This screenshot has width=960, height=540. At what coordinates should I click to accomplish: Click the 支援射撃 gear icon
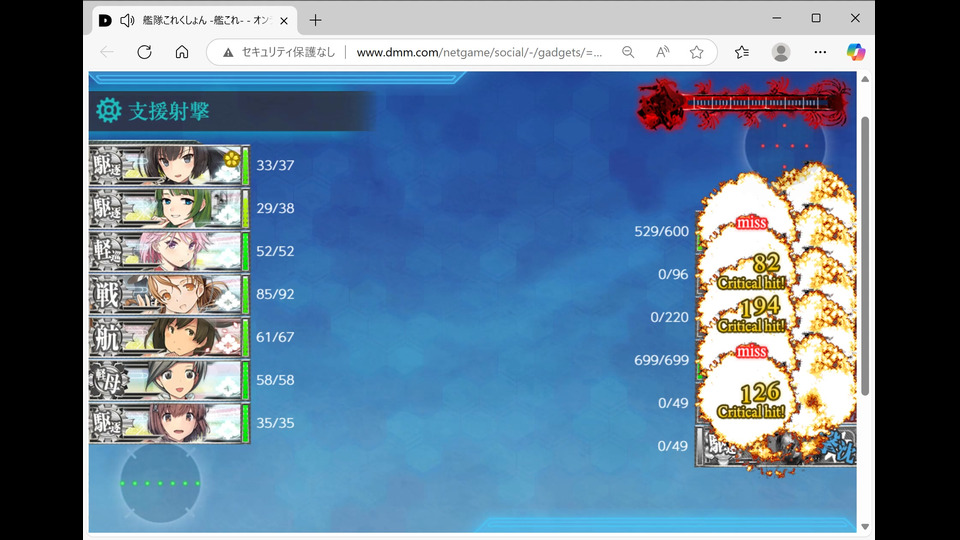[108, 110]
